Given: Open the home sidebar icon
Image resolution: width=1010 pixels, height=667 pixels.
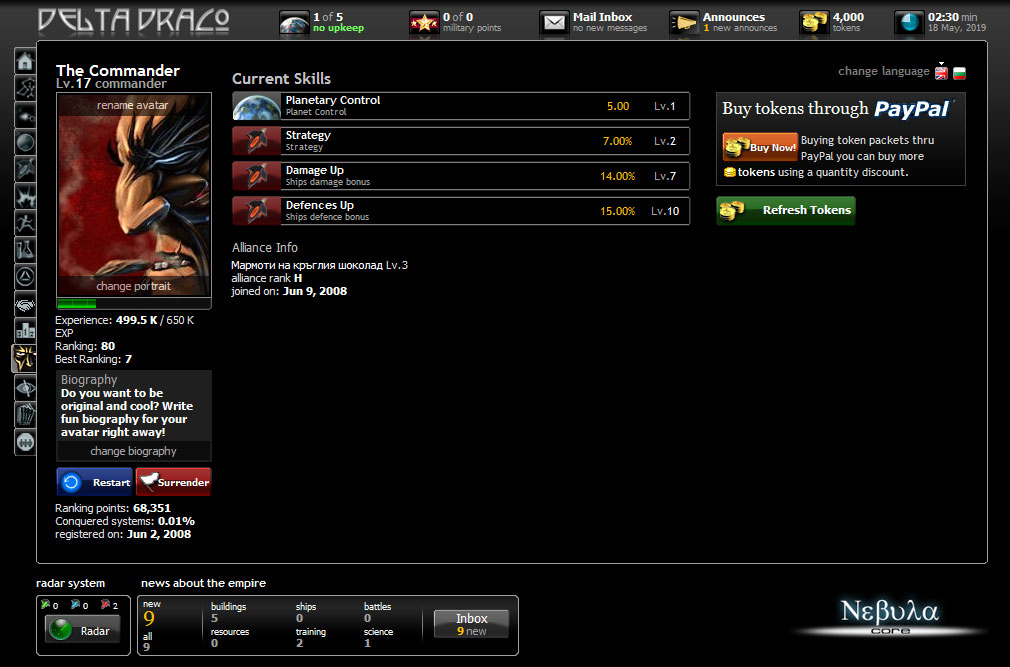Looking at the screenshot, I should pos(25,61).
